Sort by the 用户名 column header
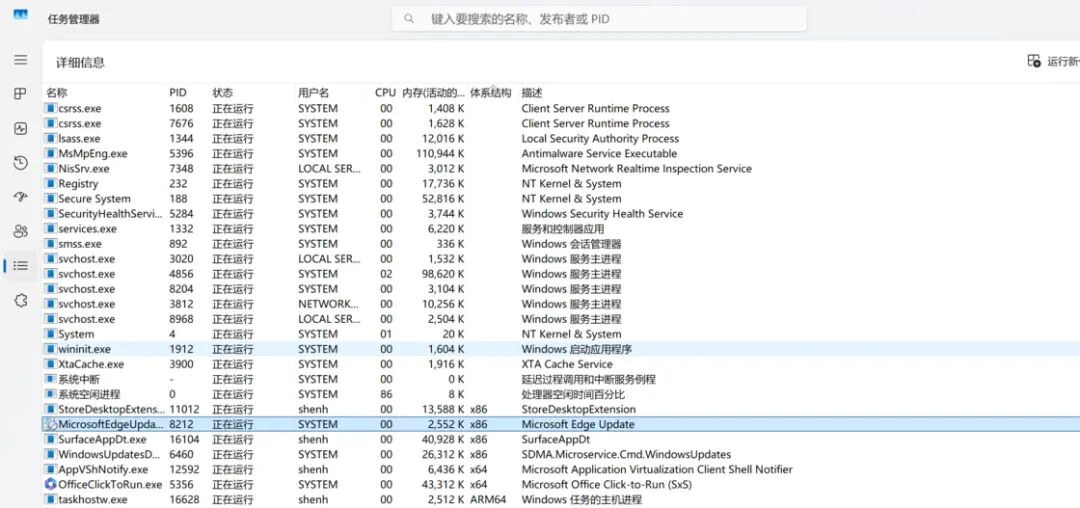1080x508 pixels. point(313,92)
